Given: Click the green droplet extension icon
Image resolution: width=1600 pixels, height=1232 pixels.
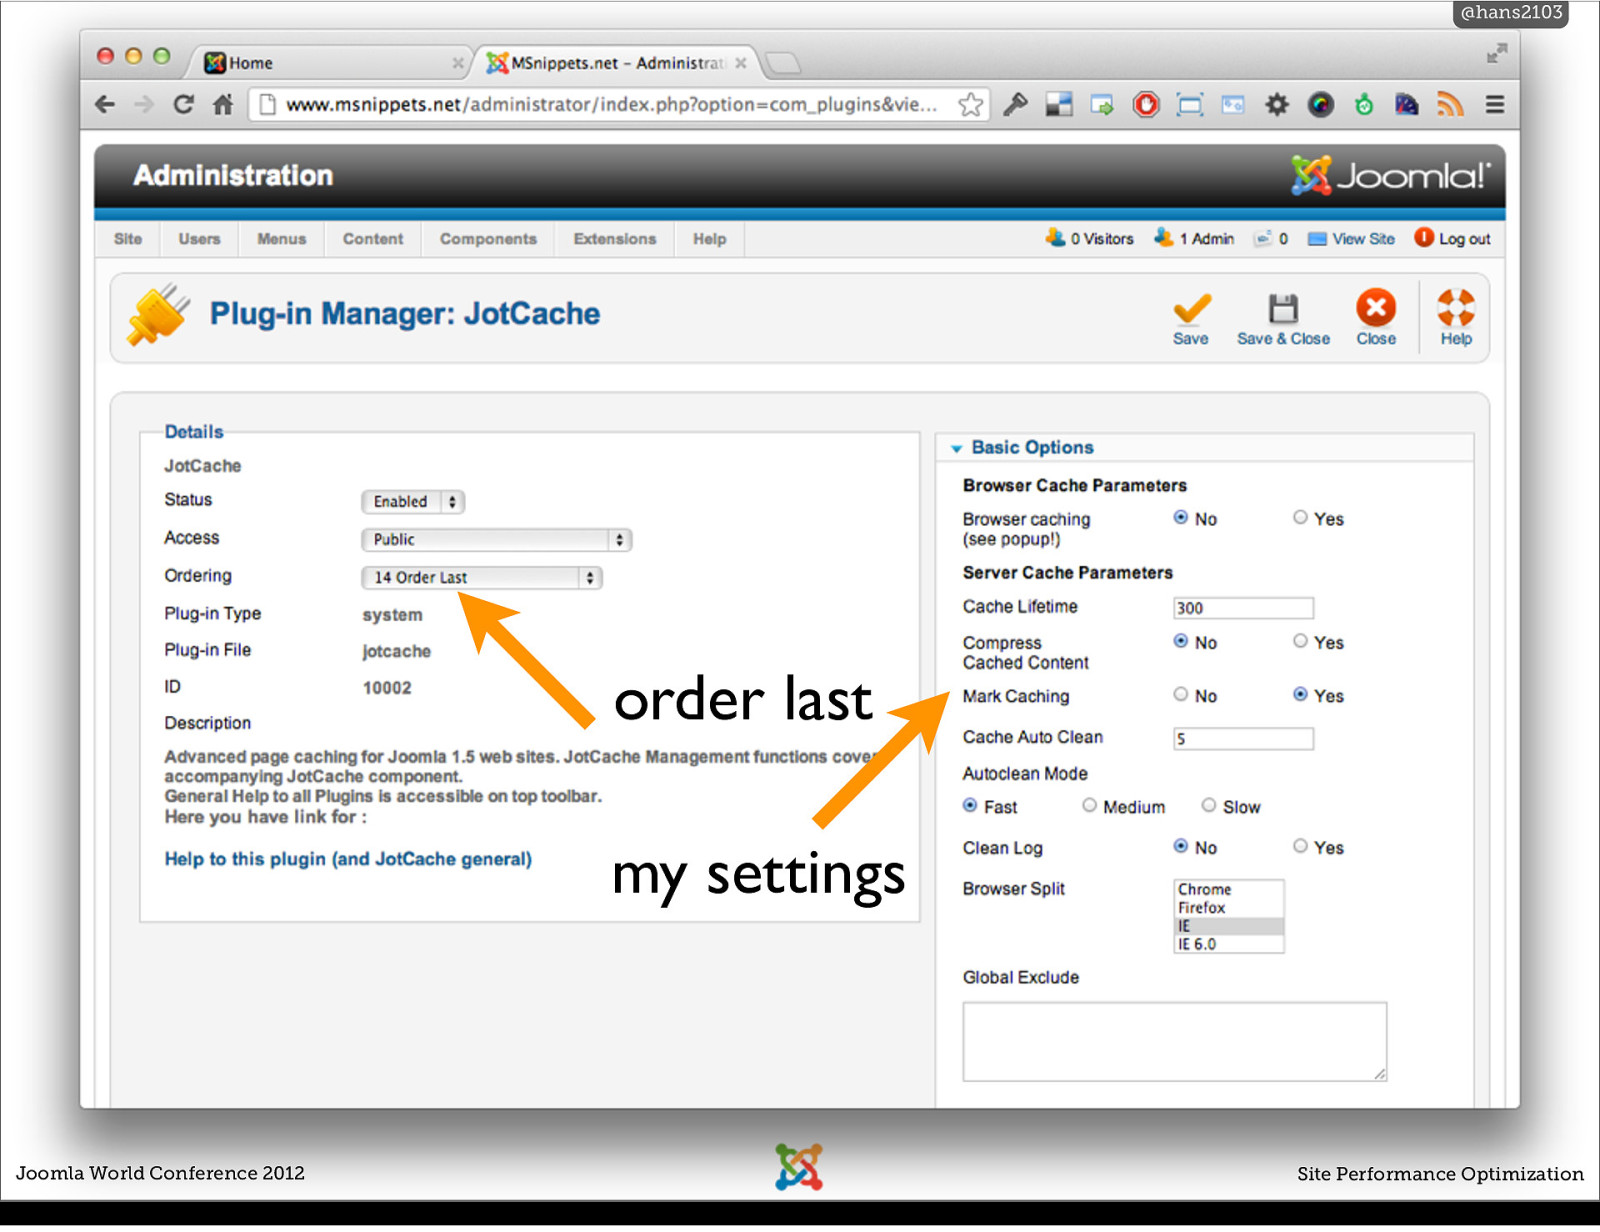Looking at the screenshot, I should click(1364, 104).
